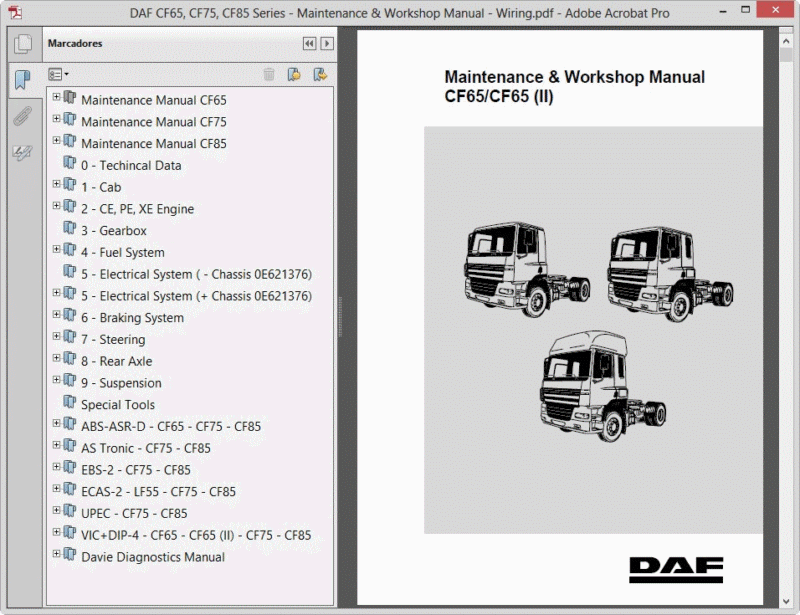Expand the Maintenance Manual CF65 bookmark

click(56, 97)
